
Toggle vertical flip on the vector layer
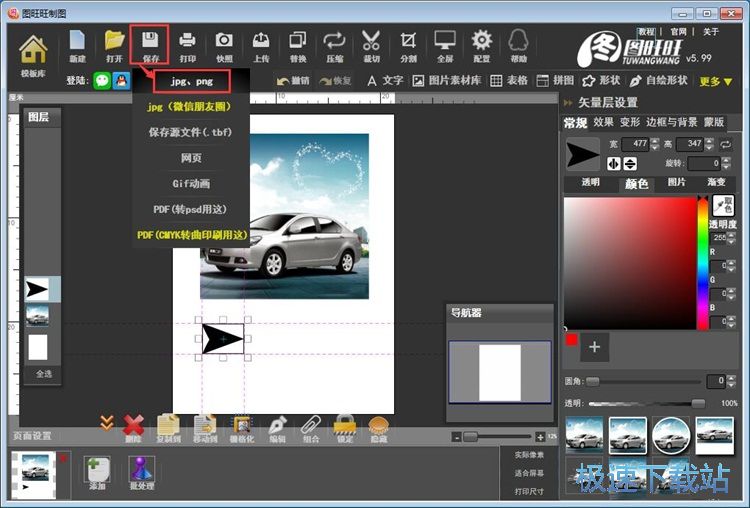630,163
